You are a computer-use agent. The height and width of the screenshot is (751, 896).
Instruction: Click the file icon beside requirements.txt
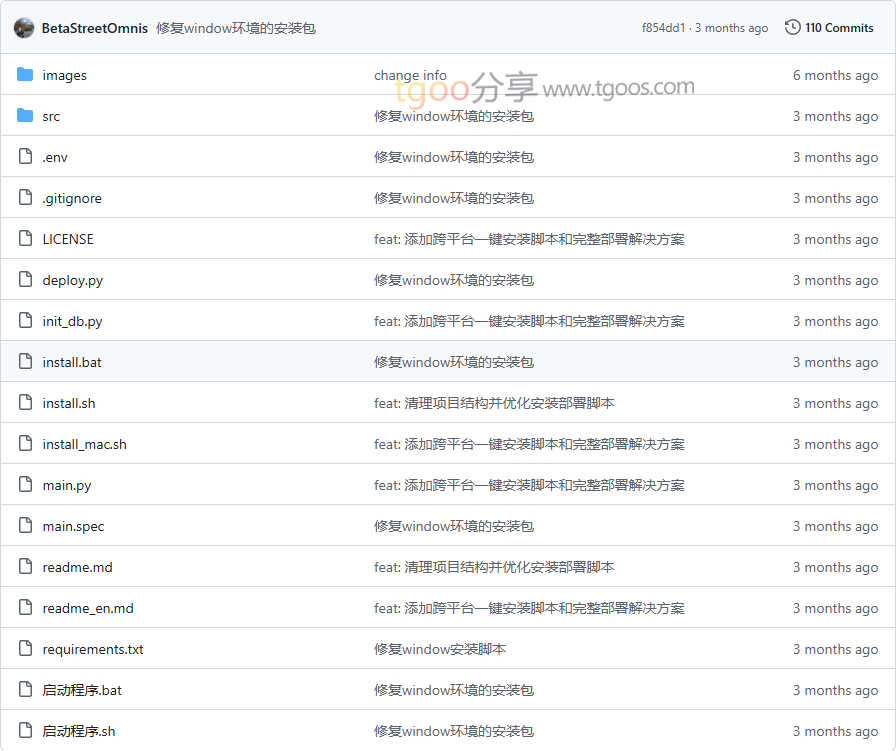coord(25,649)
